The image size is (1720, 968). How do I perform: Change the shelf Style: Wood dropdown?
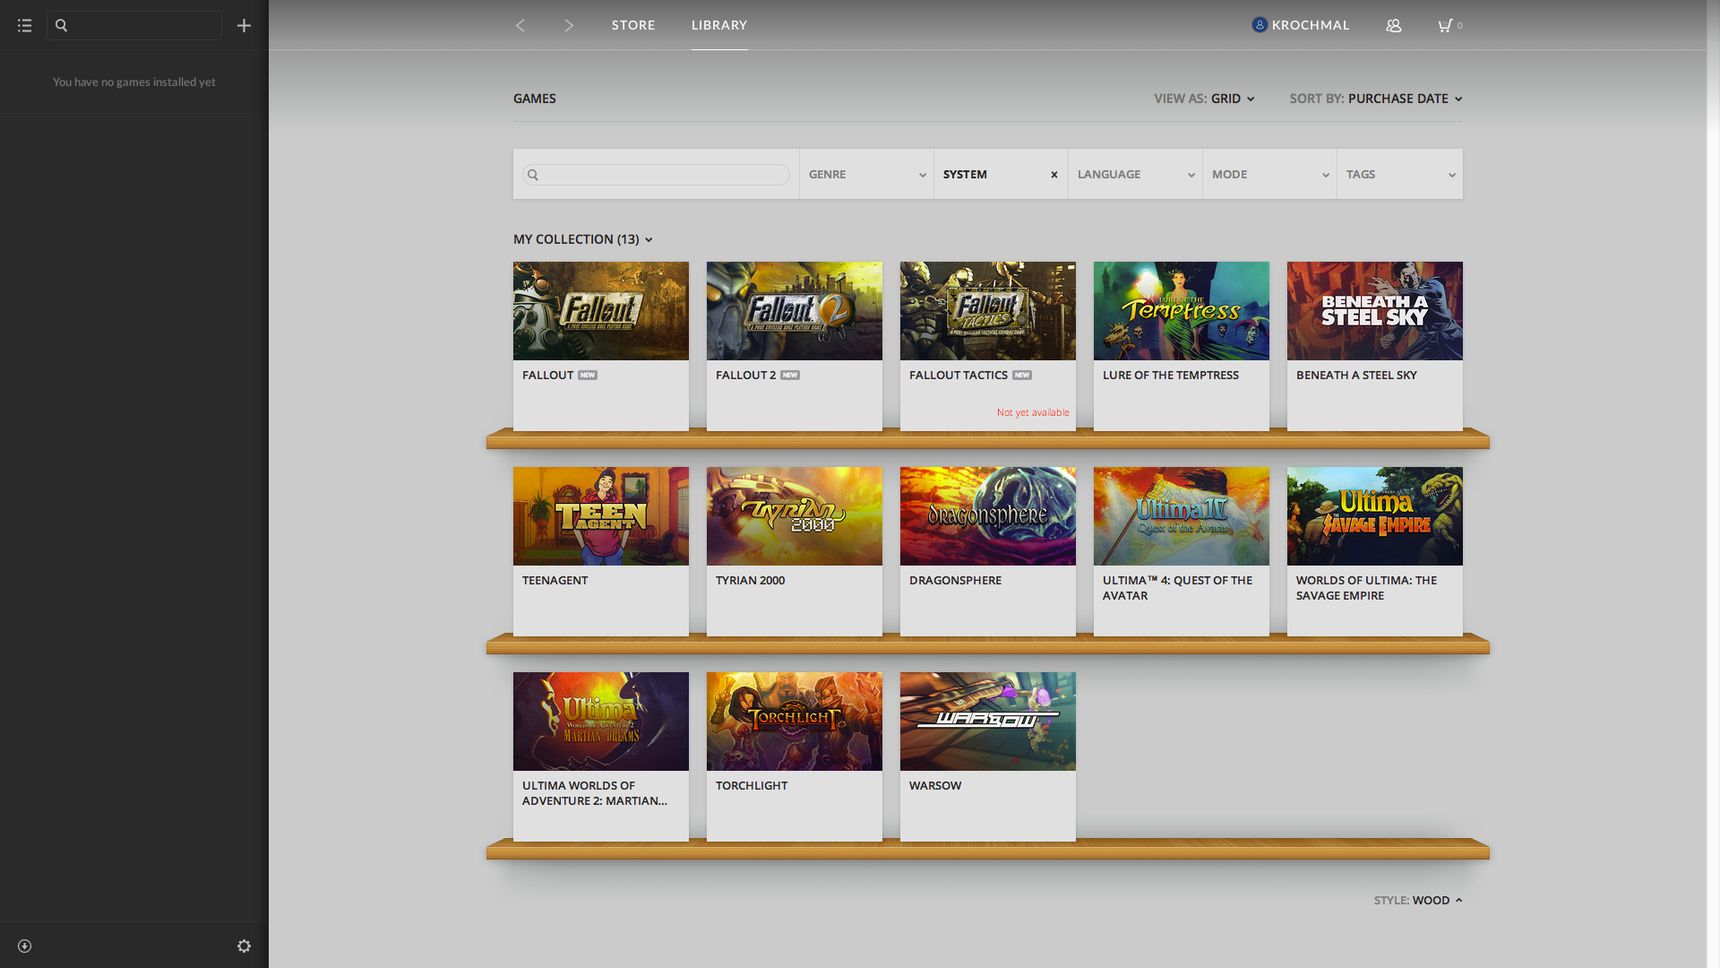pos(1418,900)
